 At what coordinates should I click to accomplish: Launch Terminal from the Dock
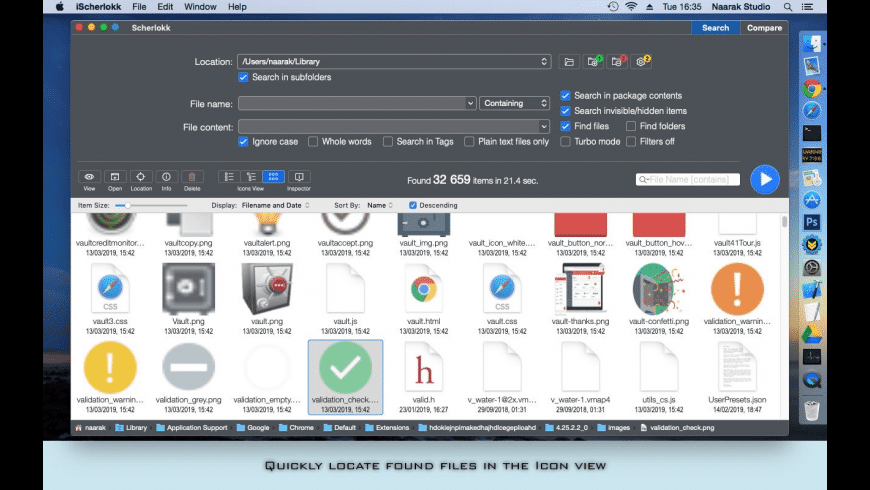[x=811, y=133]
